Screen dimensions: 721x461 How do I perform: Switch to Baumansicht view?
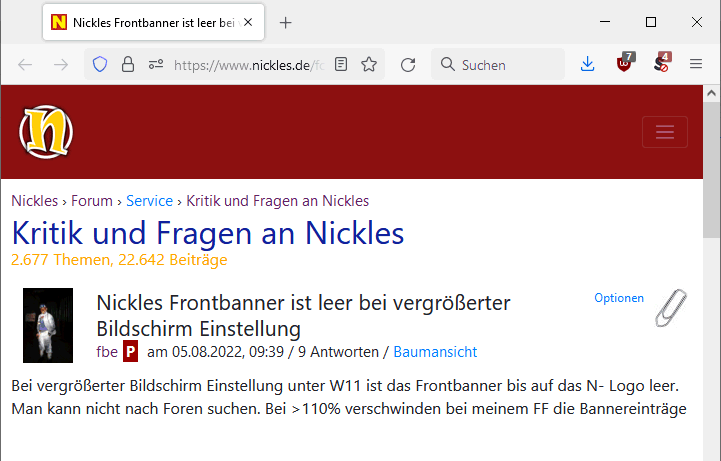point(435,352)
